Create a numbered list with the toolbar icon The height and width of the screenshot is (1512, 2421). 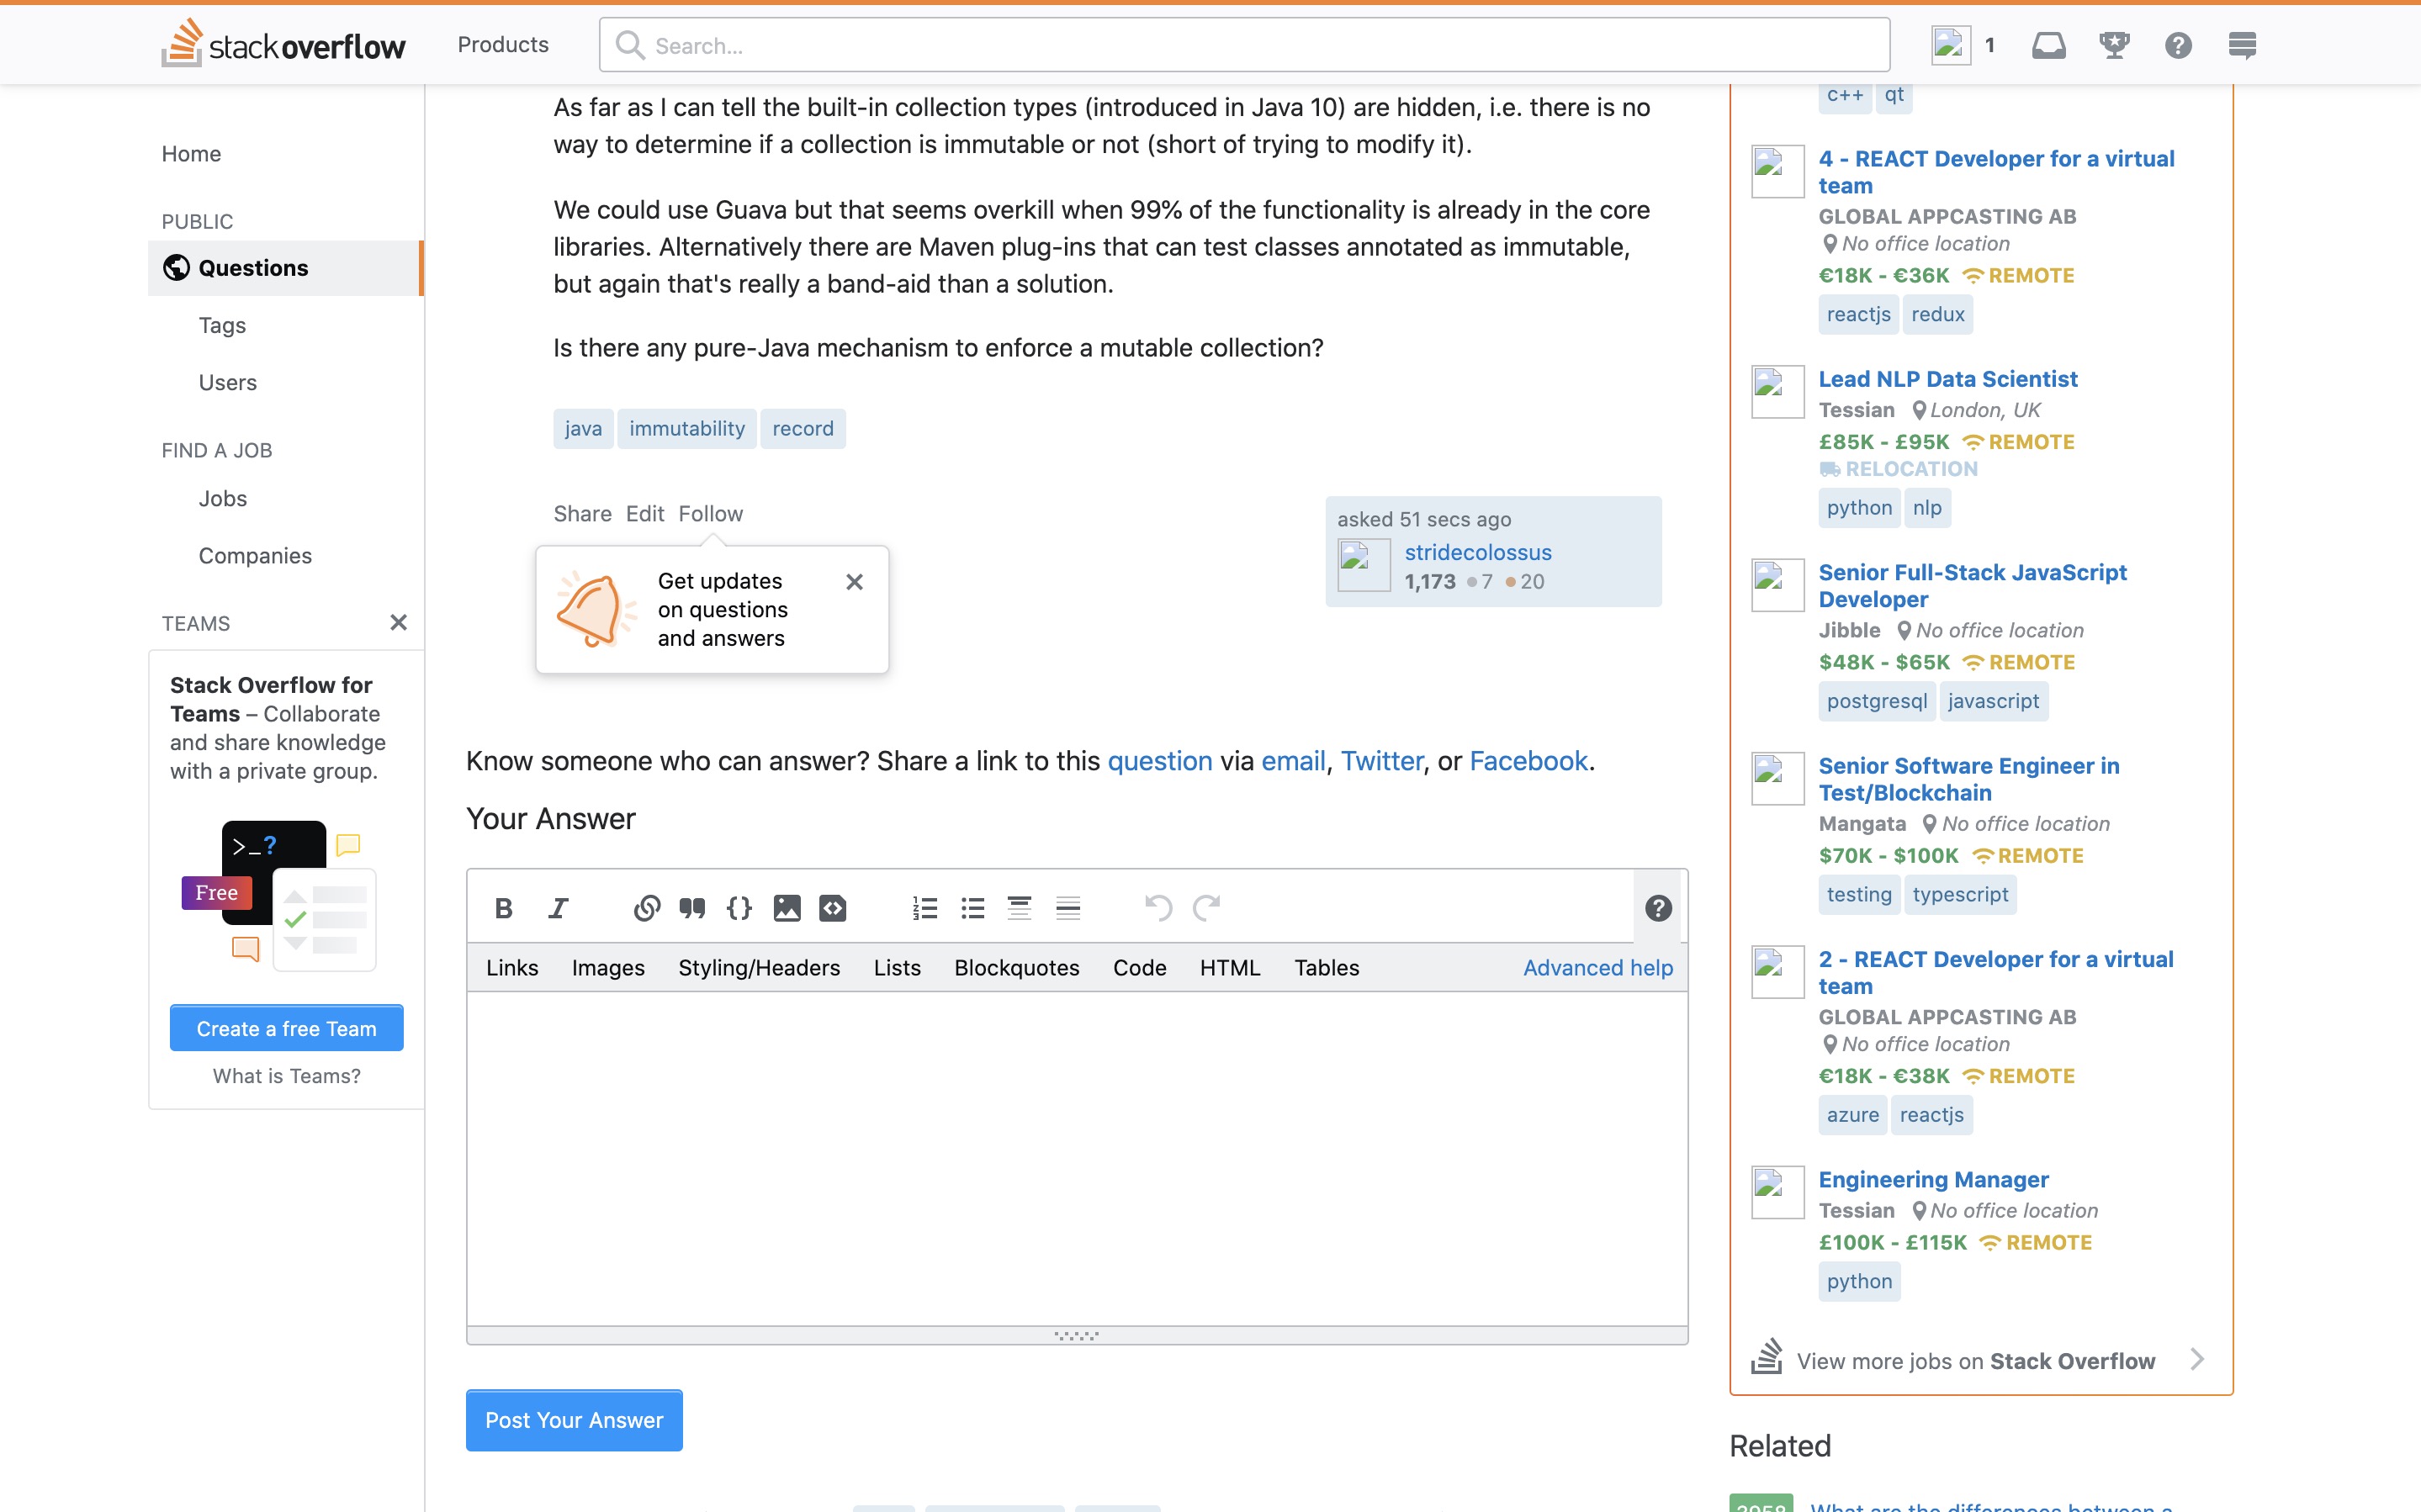(x=925, y=908)
